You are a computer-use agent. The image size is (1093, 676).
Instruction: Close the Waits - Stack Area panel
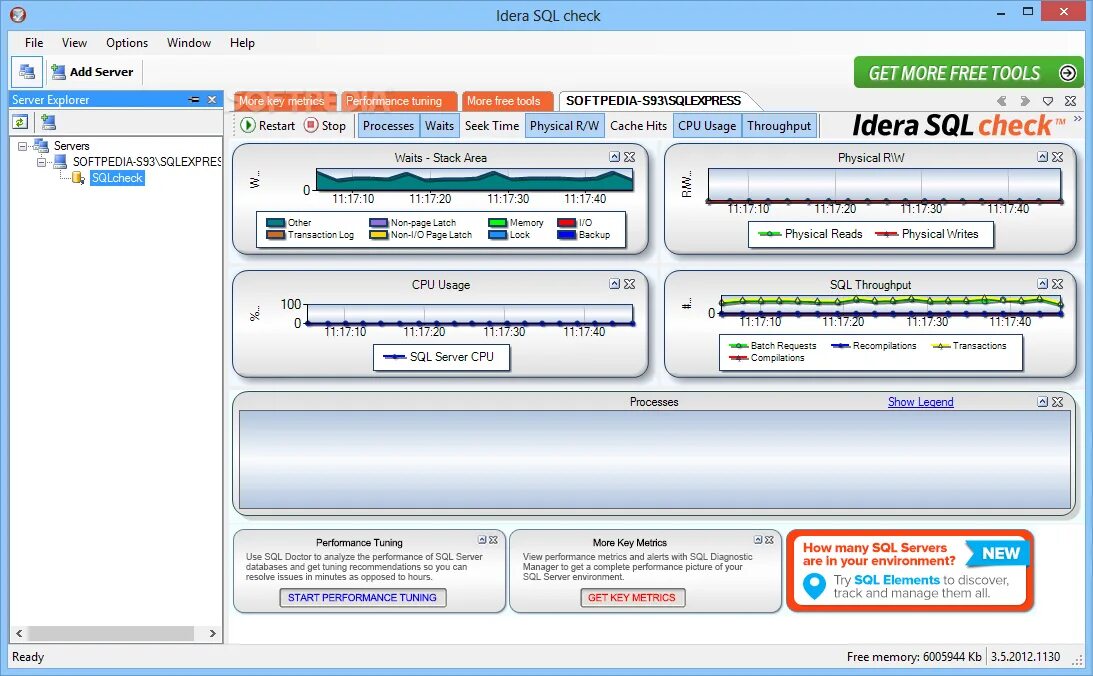629,157
